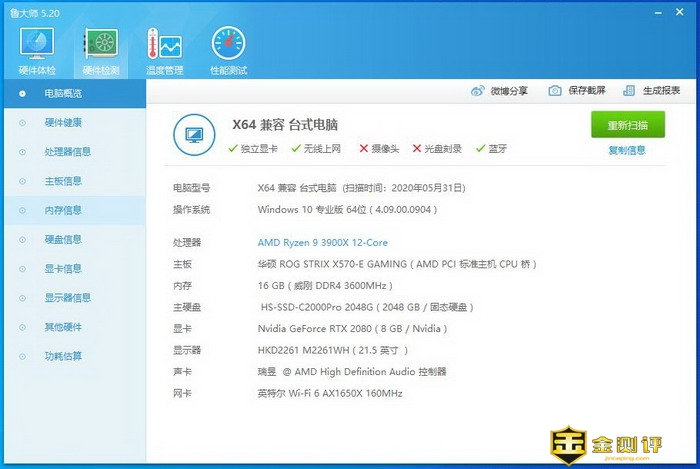Click the 保存截屏 camera screenshot icon
The width and height of the screenshot is (700, 469).
pyautogui.click(x=555, y=91)
